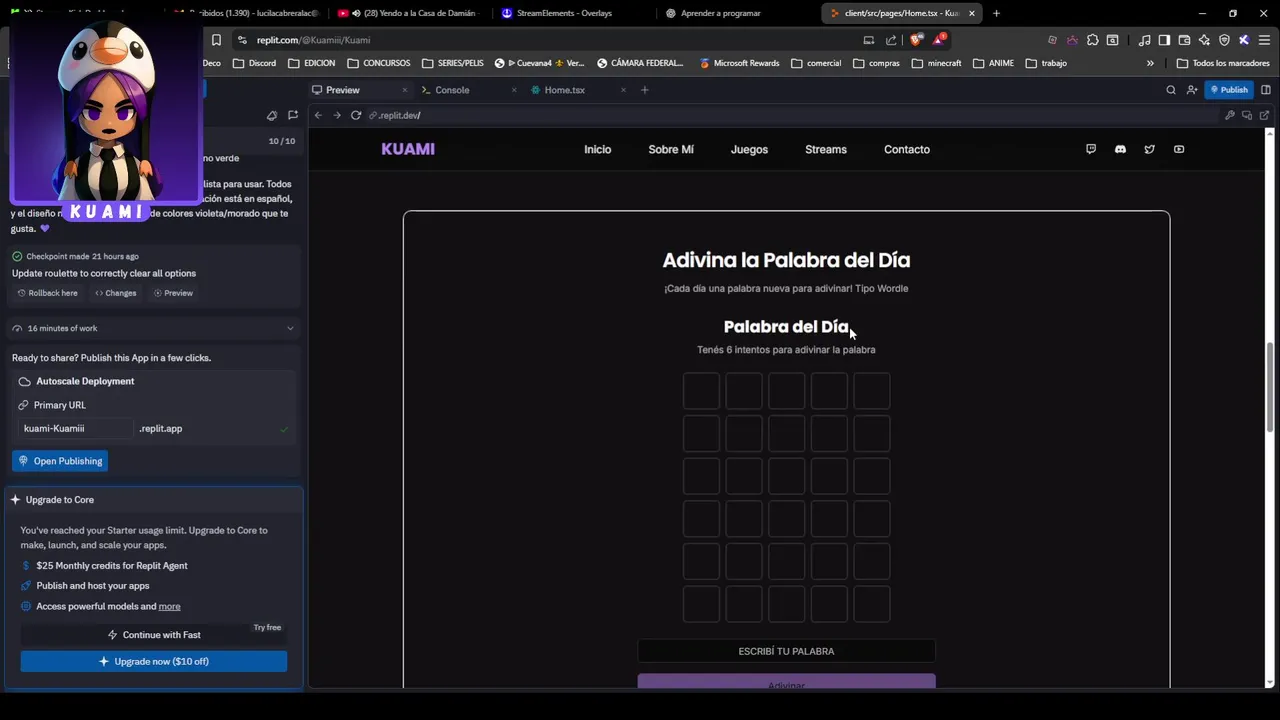
Task: Click the checkpoint Preview link
Action: [173, 293]
